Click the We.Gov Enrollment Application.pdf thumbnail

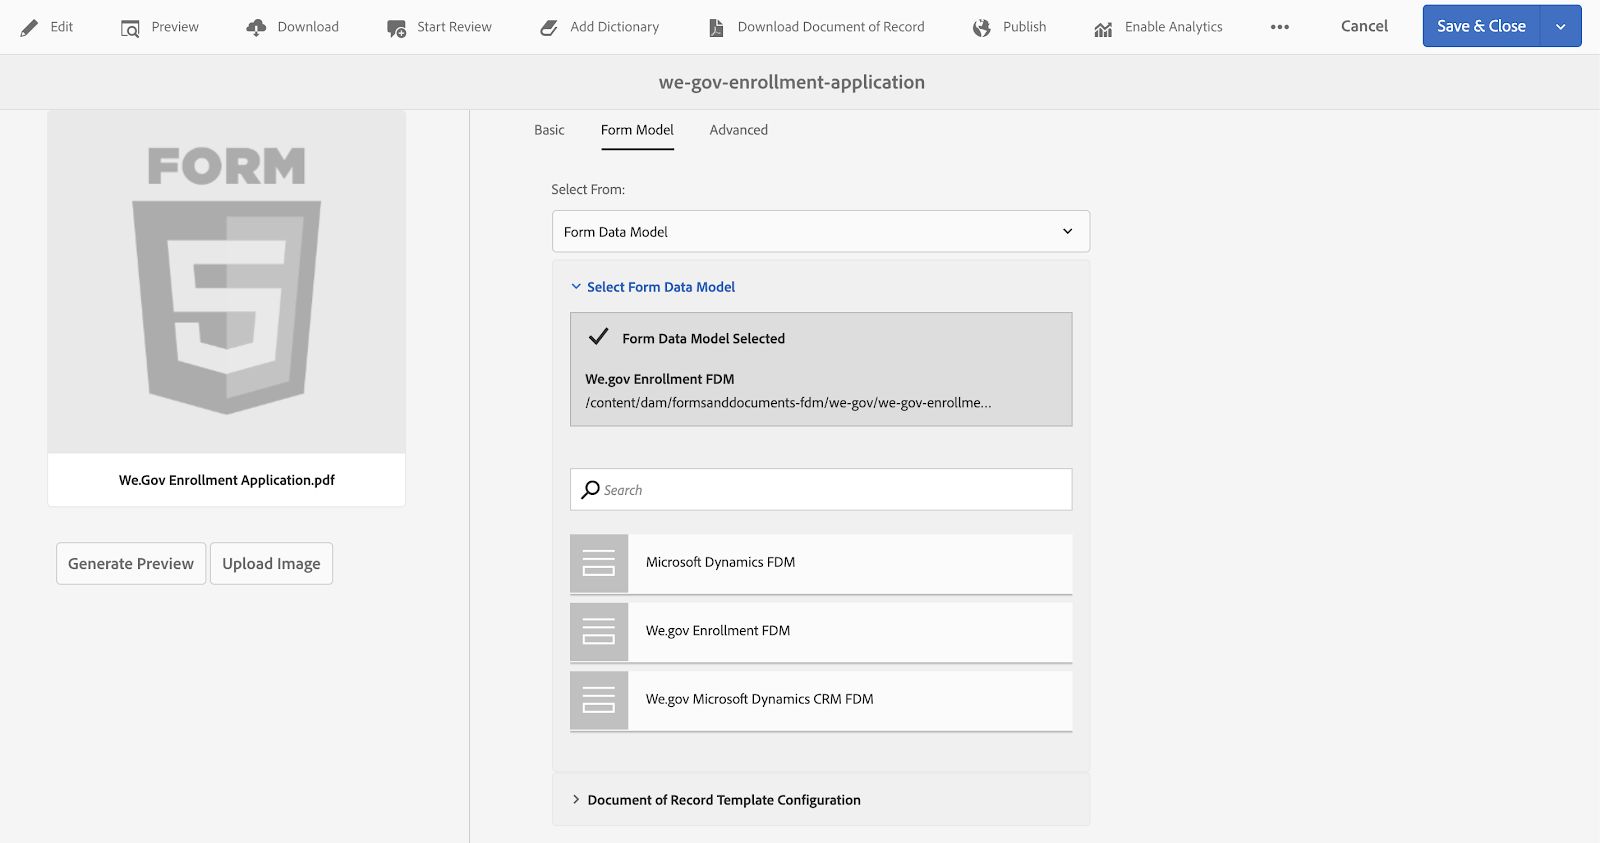(227, 282)
